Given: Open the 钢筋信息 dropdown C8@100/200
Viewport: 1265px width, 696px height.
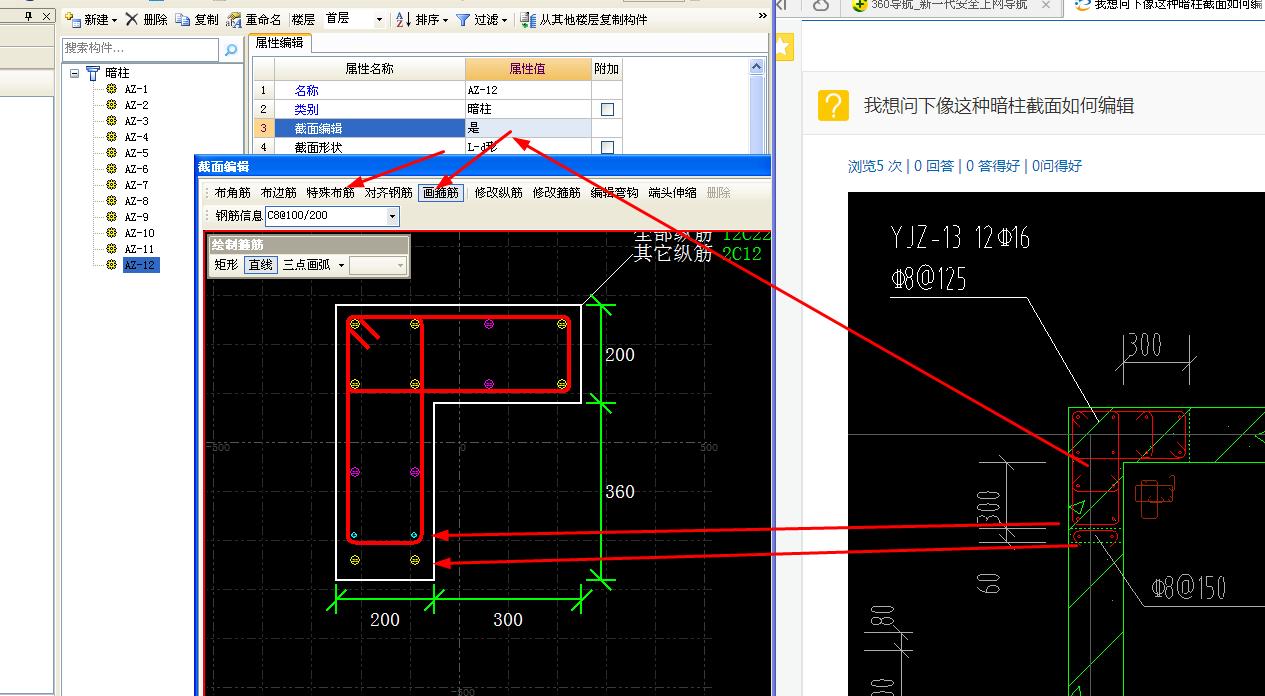Looking at the screenshot, I should (x=392, y=216).
